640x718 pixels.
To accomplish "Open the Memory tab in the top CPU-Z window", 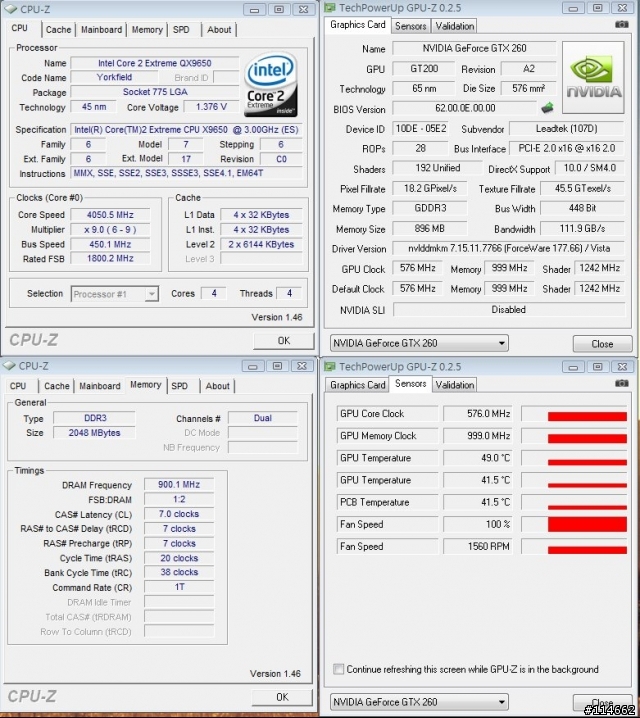I will (147, 30).
